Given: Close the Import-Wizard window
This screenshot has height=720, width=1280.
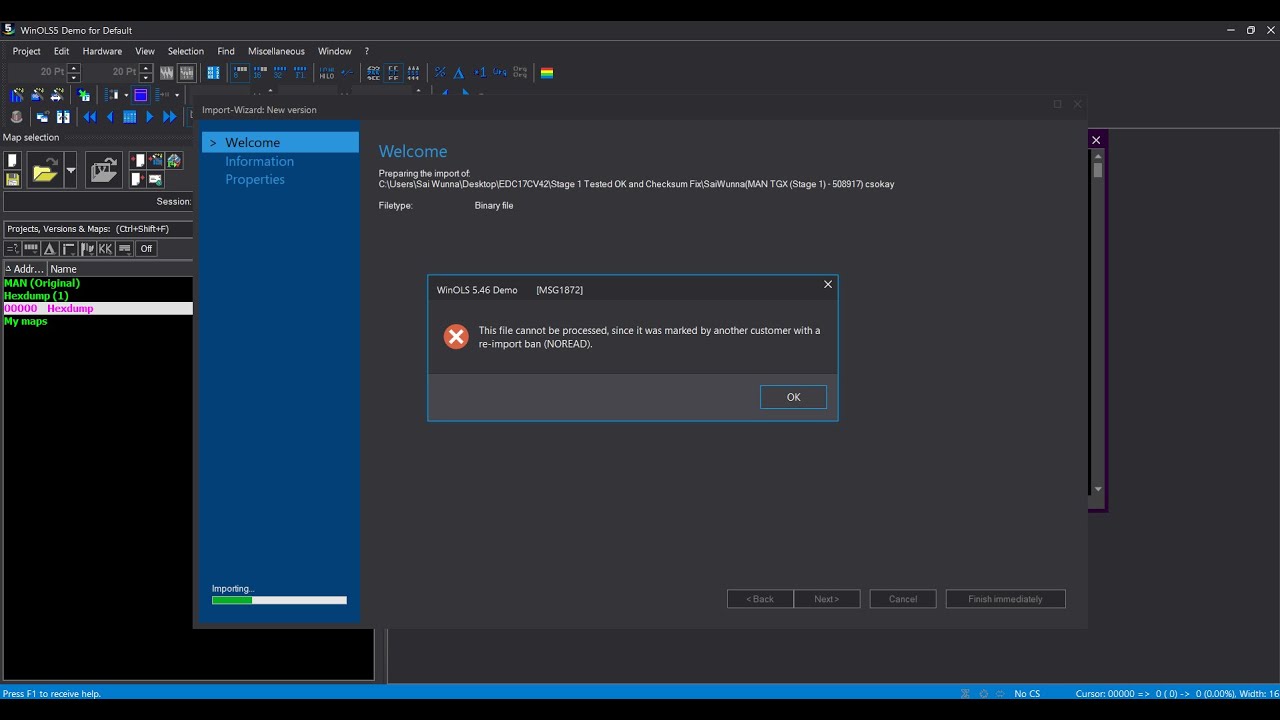Looking at the screenshot, I should coord(1077,104).
